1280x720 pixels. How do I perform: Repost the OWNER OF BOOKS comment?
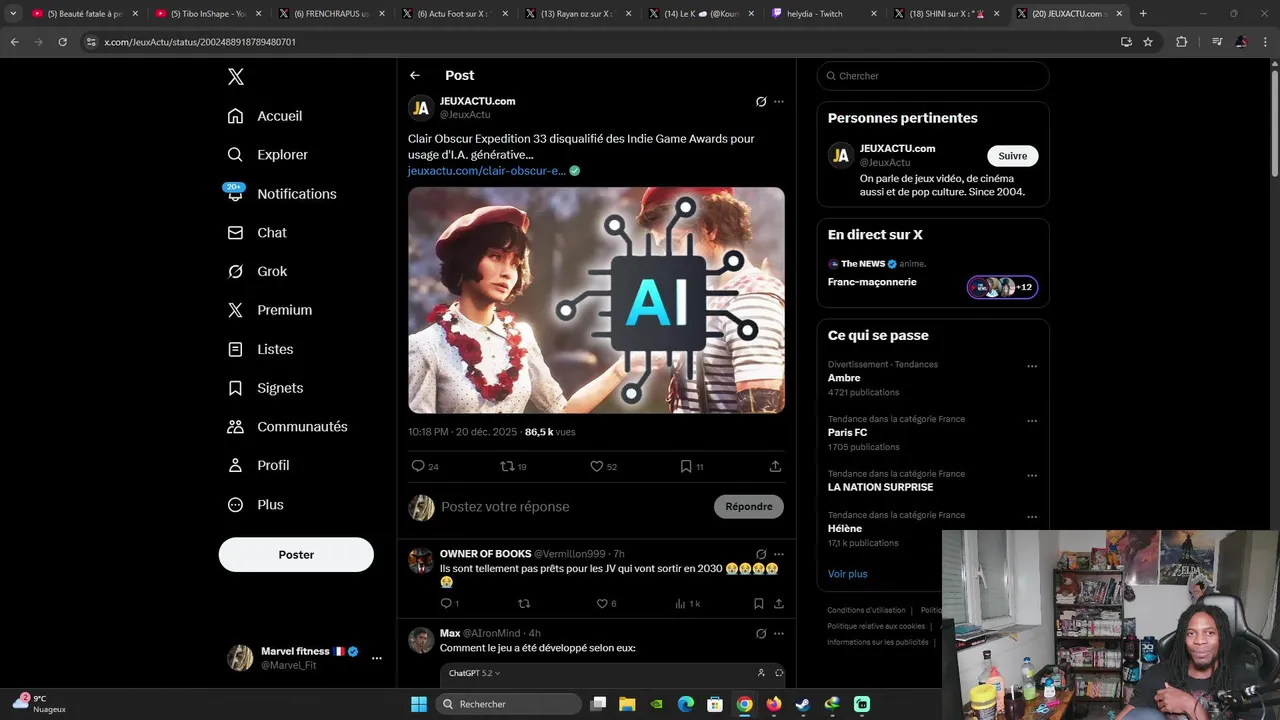pyautogui.click(x=524, y=604)
